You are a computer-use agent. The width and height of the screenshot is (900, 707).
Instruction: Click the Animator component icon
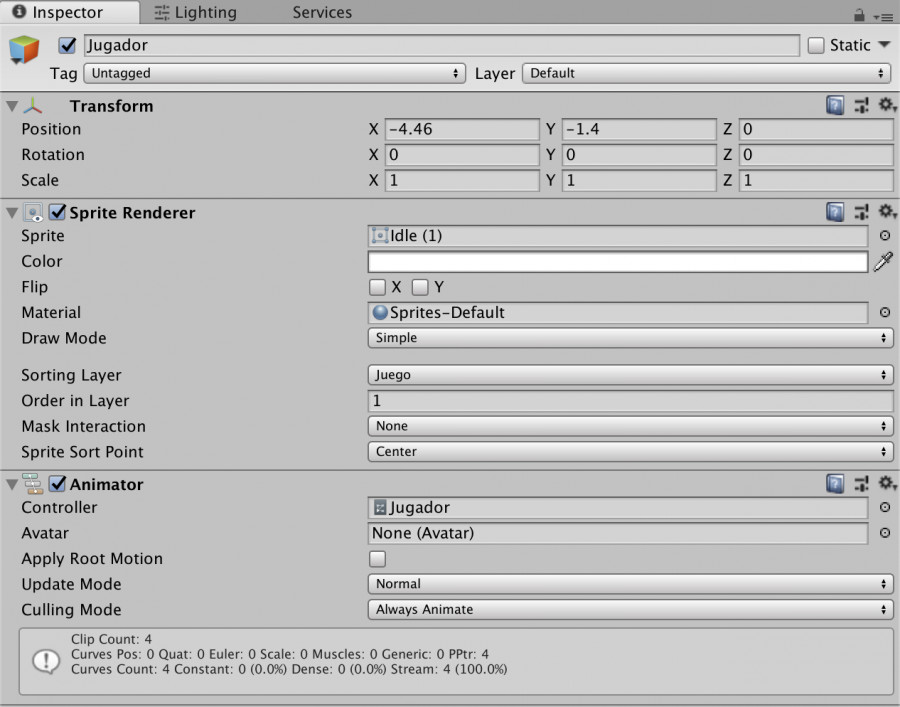click(x=33, y=484)
